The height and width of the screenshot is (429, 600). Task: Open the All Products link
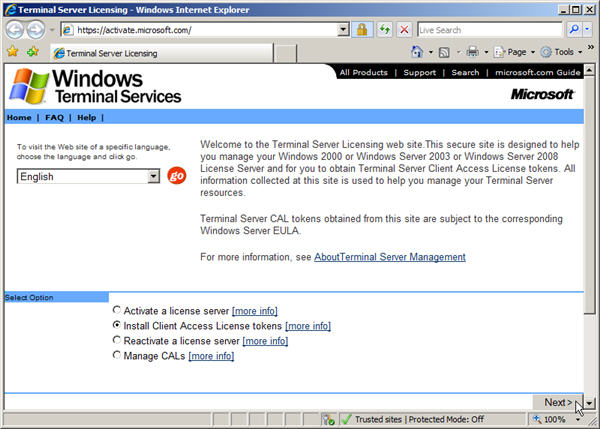click(364, 72)
